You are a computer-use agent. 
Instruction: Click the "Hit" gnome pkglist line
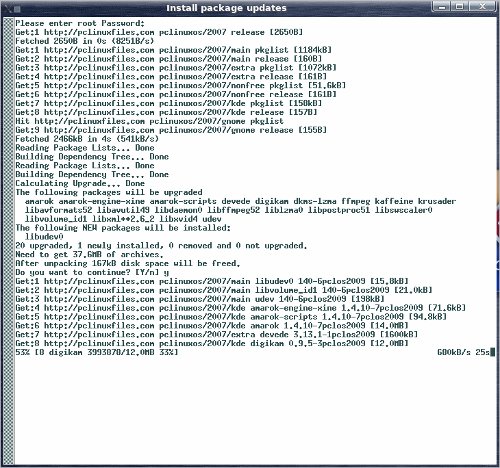149,121
